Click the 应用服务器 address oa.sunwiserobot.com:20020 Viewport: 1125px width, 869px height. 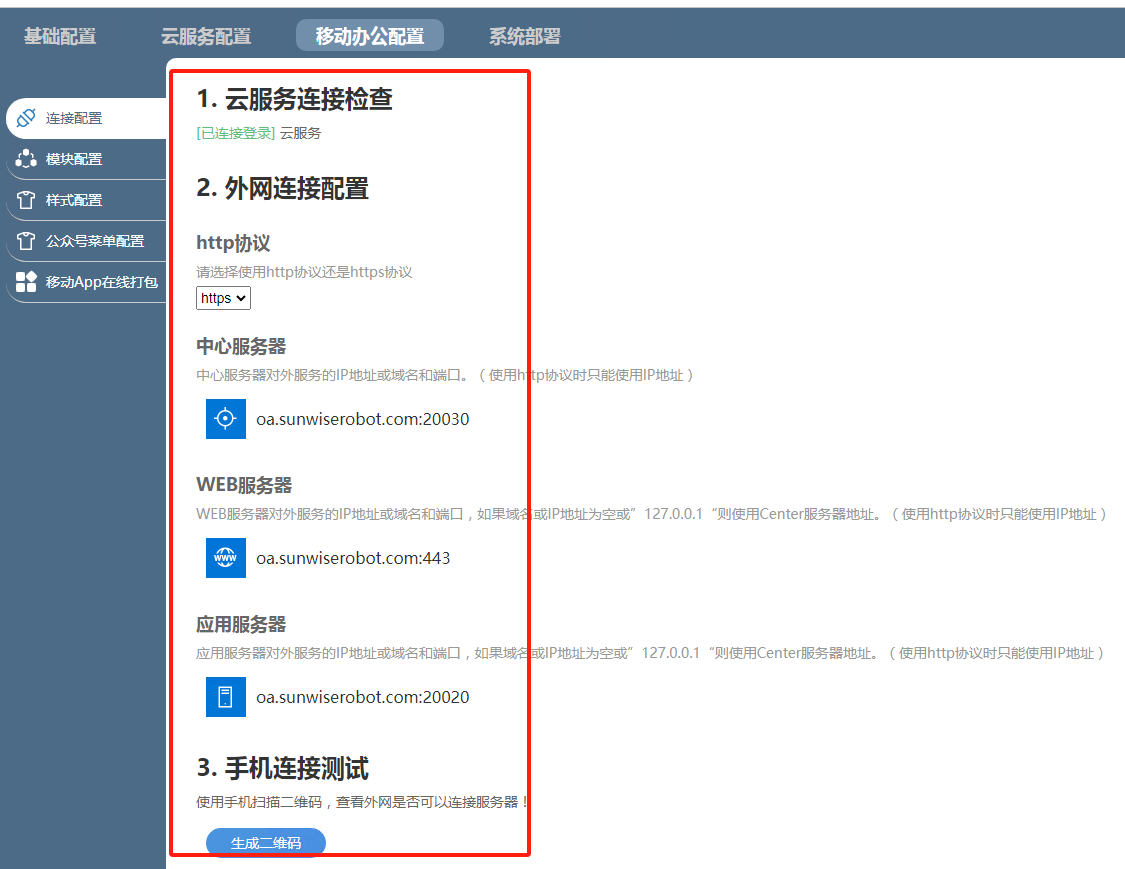point(362,697)
